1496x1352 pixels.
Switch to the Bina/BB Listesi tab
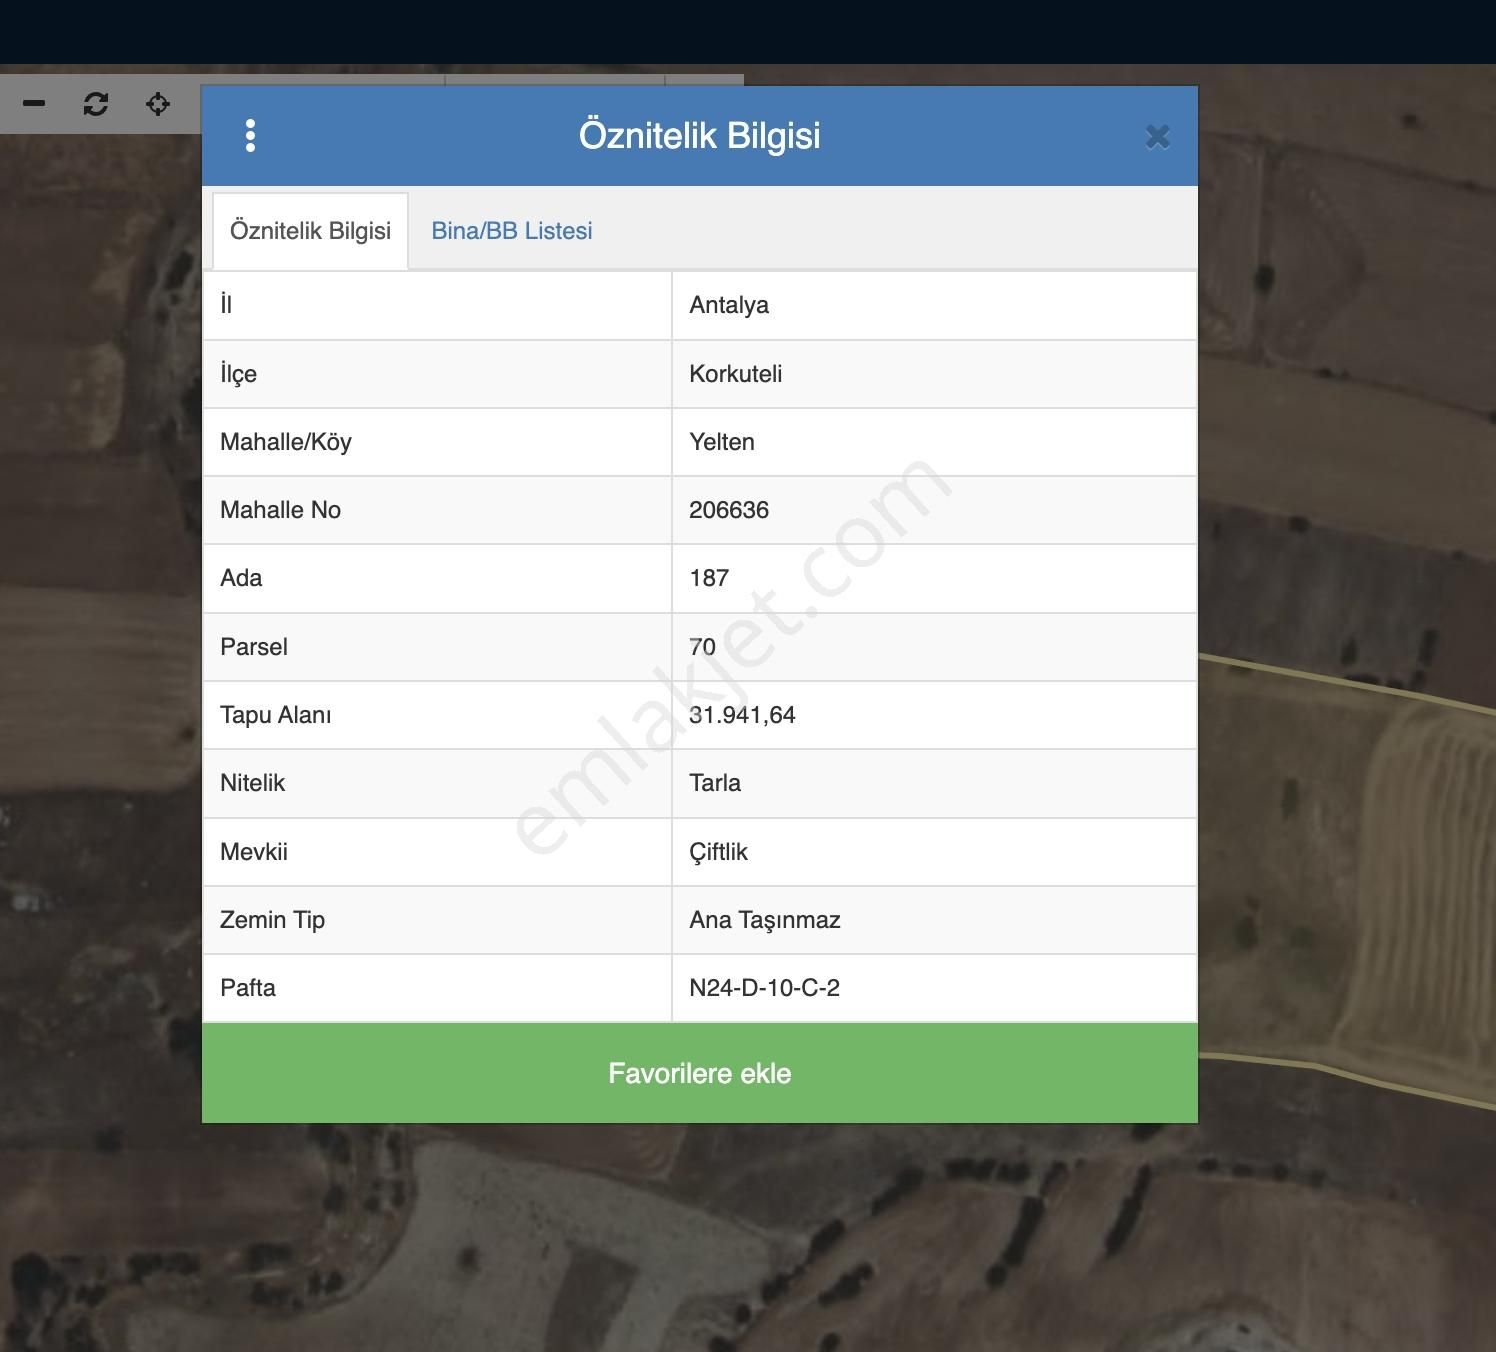(511, 231)
